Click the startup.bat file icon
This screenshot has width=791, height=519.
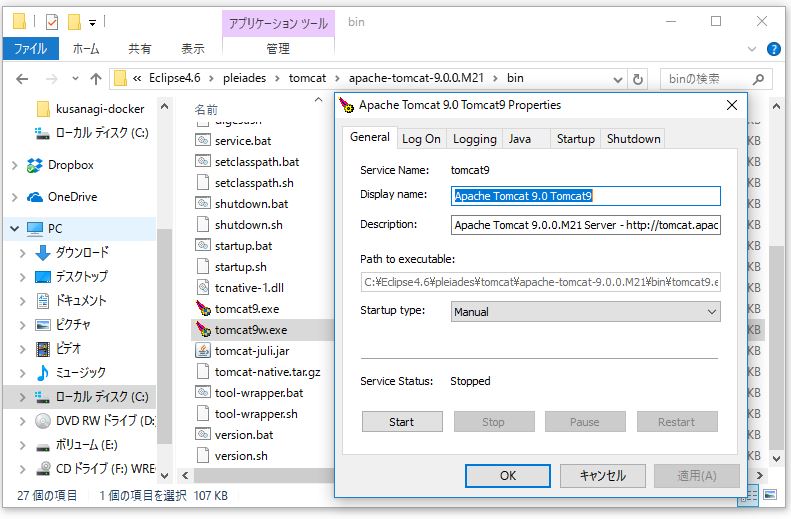[203, 246]
